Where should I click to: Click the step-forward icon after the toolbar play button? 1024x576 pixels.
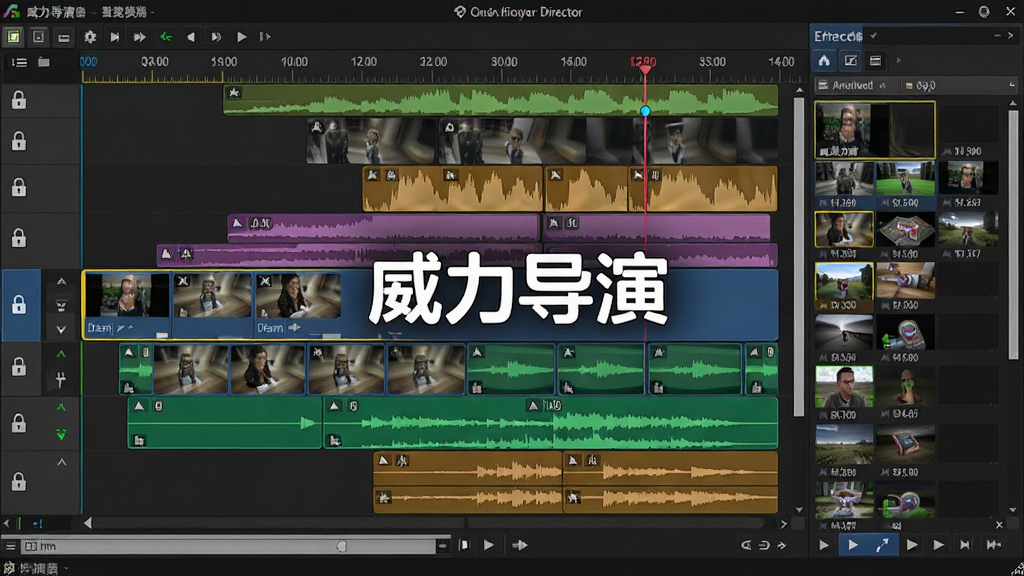pyautogui.click(x=264, y=37)
